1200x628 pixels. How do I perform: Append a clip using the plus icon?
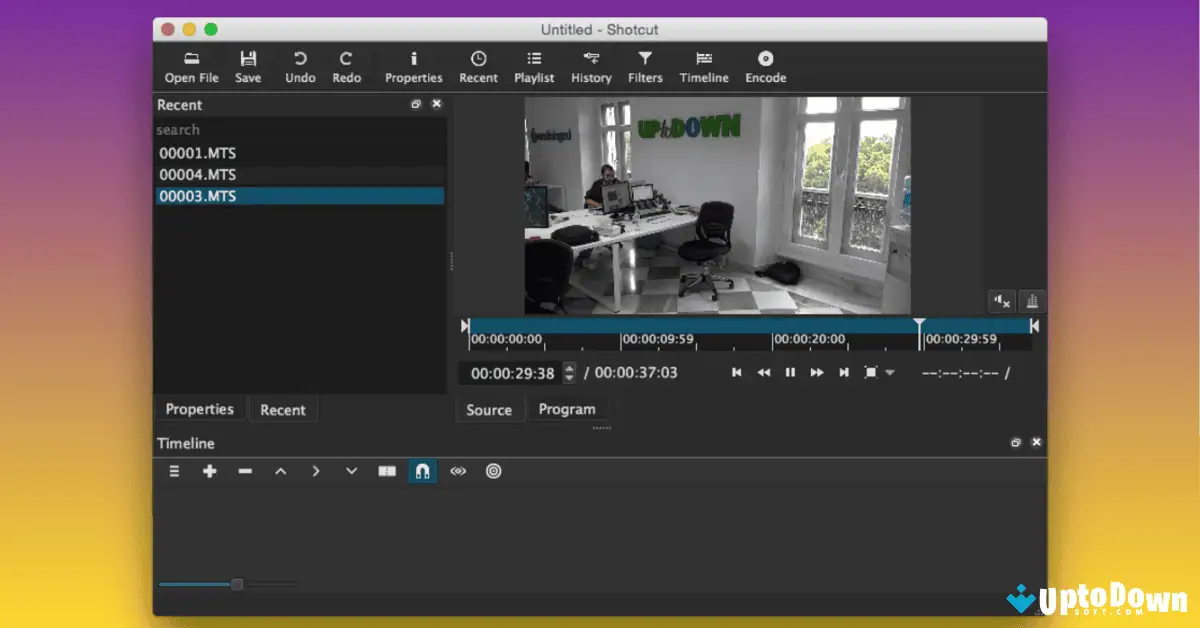(209, 471)
